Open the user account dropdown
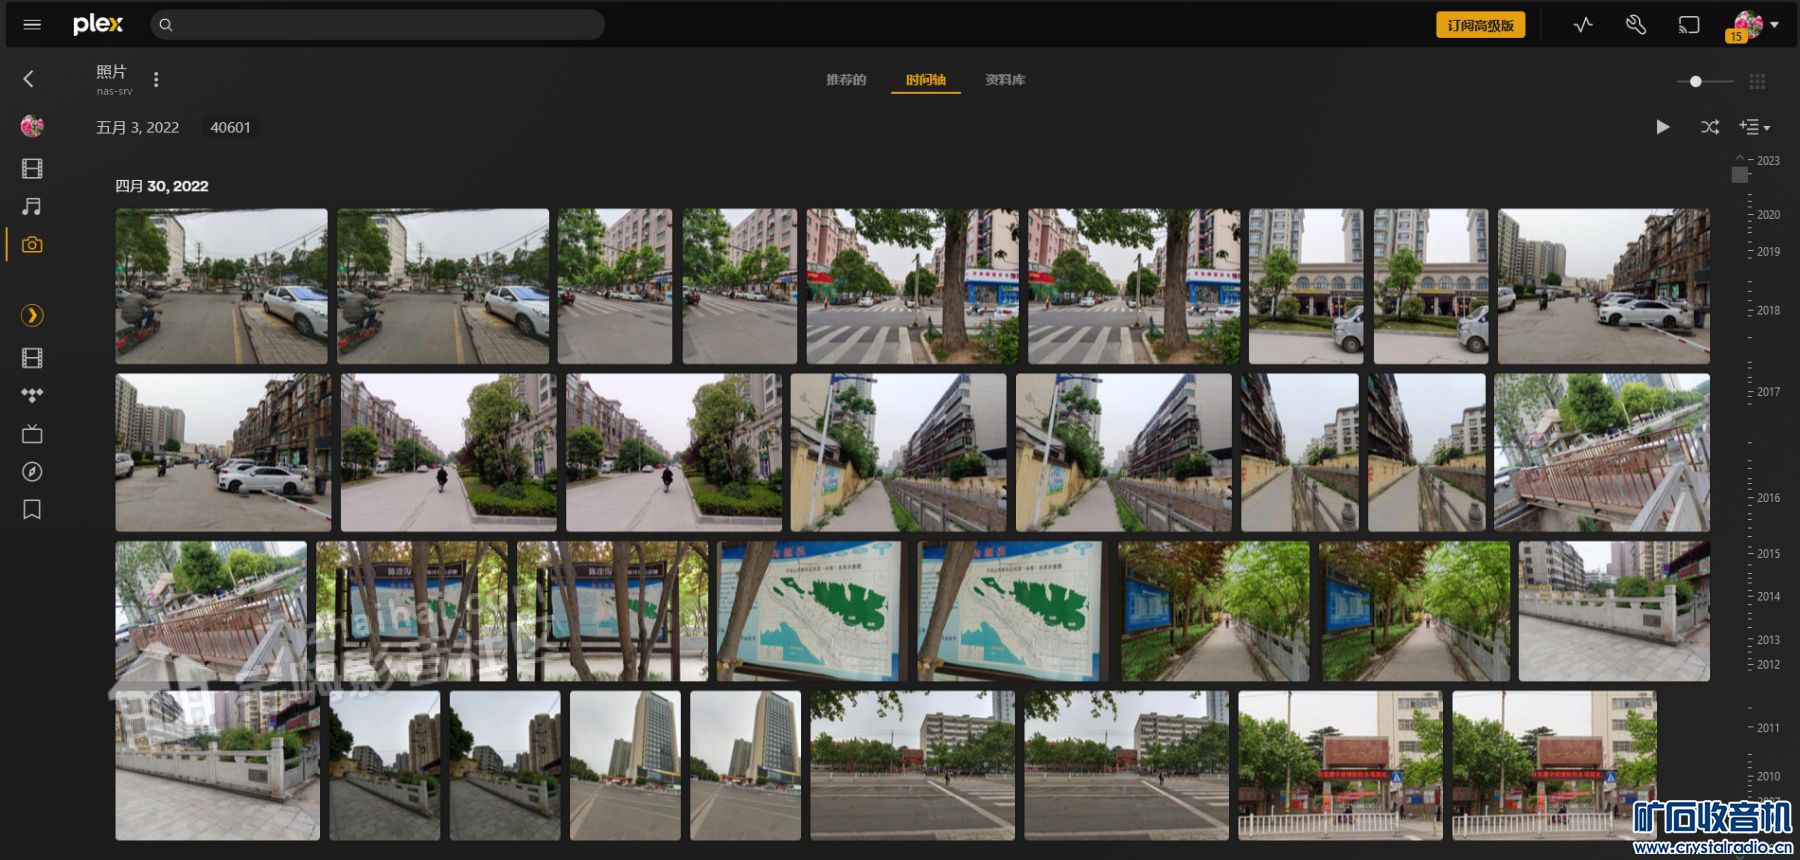The height and width of the screenshot is (860, 1800). point(1756,25)
